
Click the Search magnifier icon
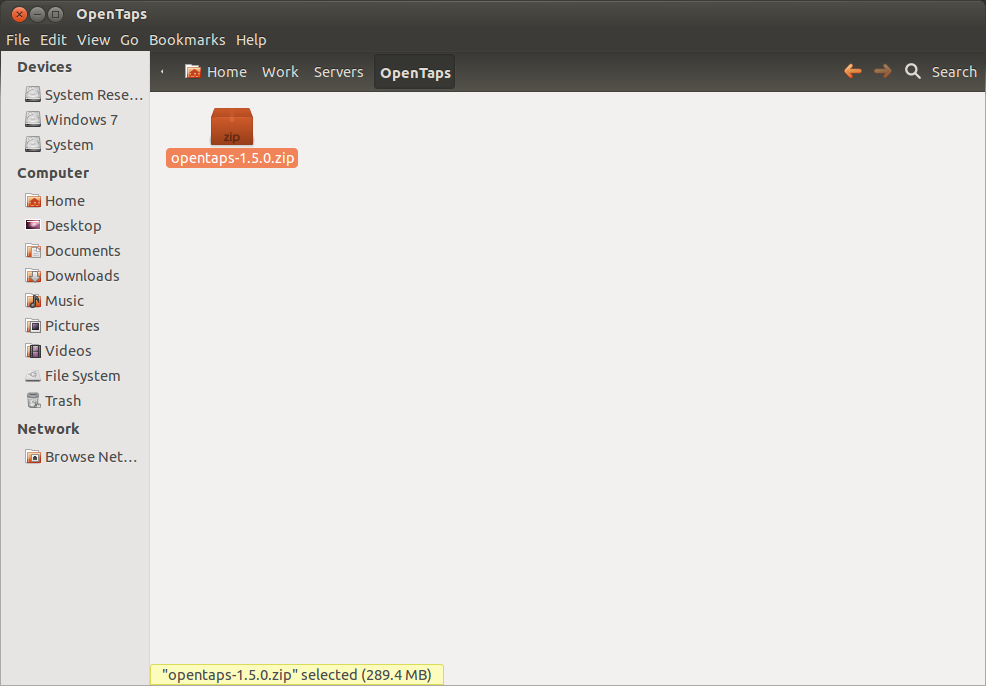click(913, 71)
